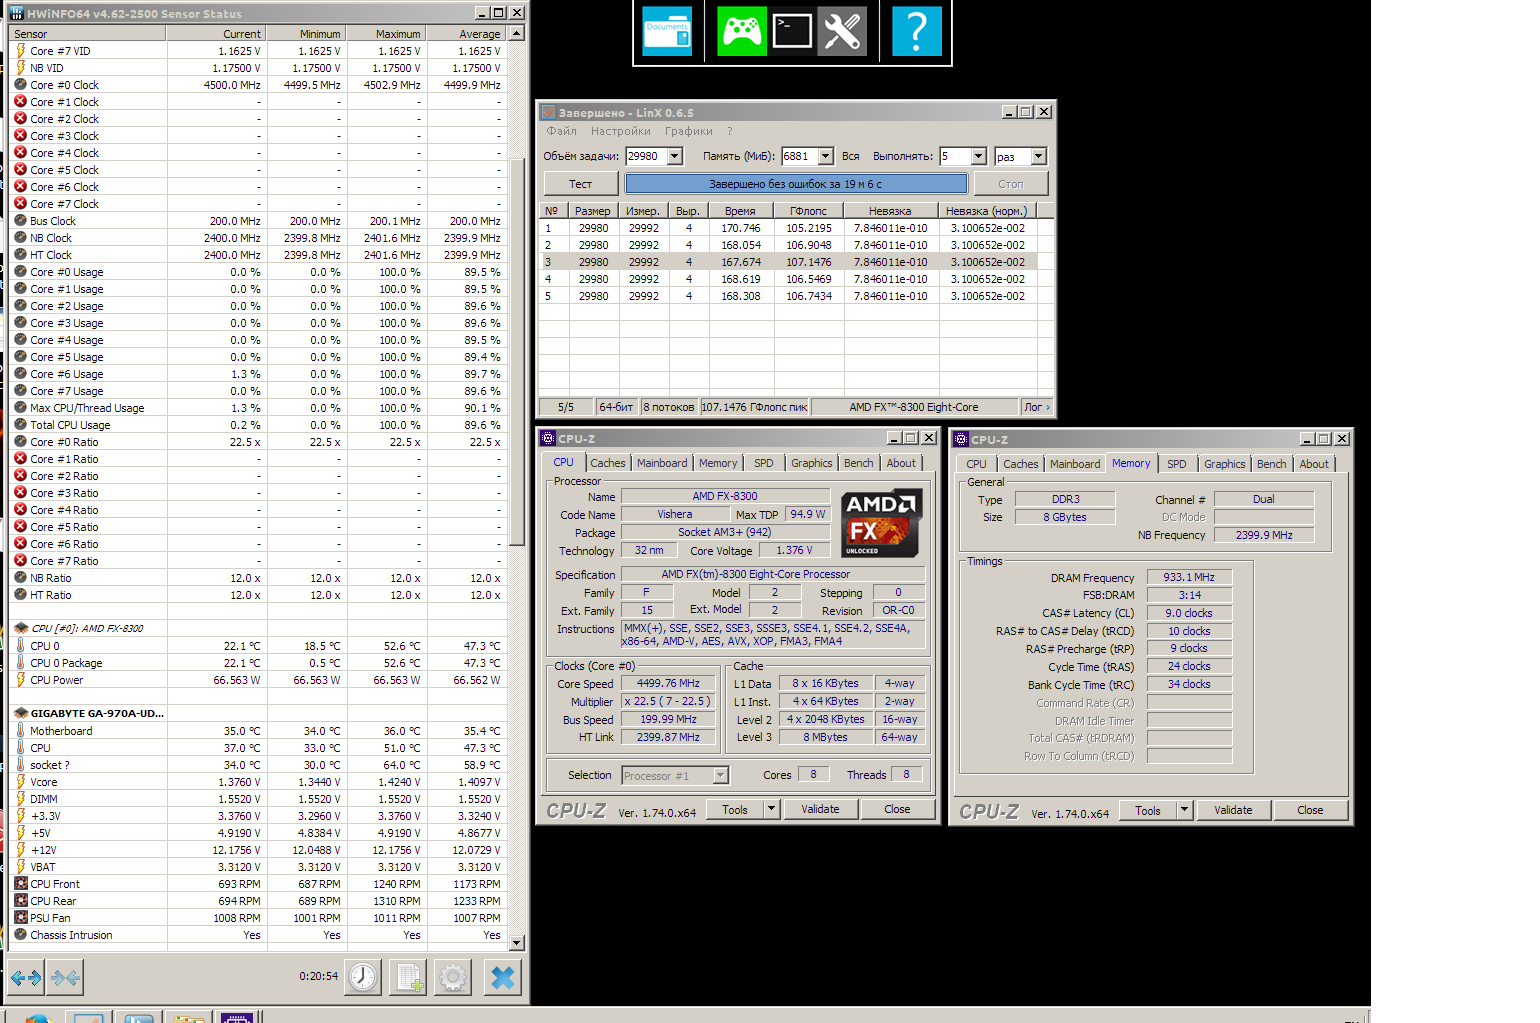Screen dimensions: 1540x1023
Task: Click title icon of CPU-Z CPU-tab window
Action: [548, 438]
